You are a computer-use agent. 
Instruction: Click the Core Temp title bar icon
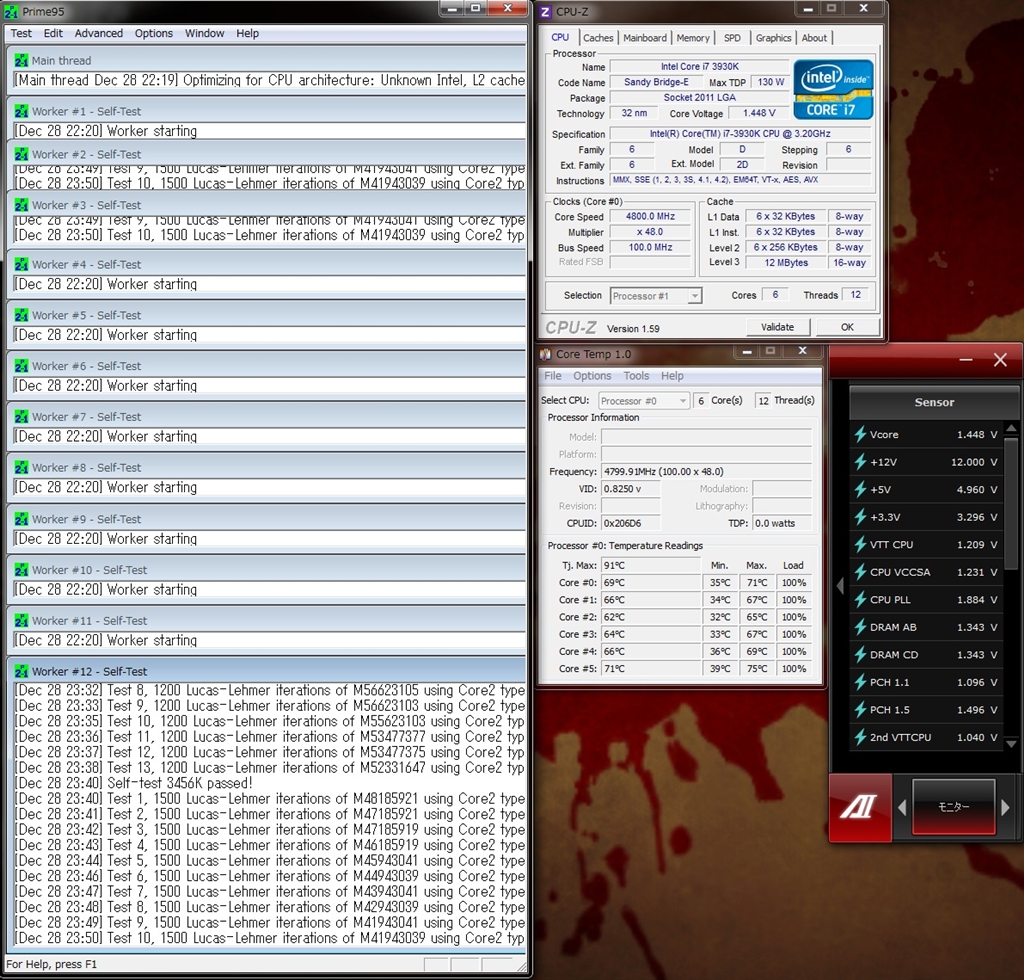[x=546, y=354]
